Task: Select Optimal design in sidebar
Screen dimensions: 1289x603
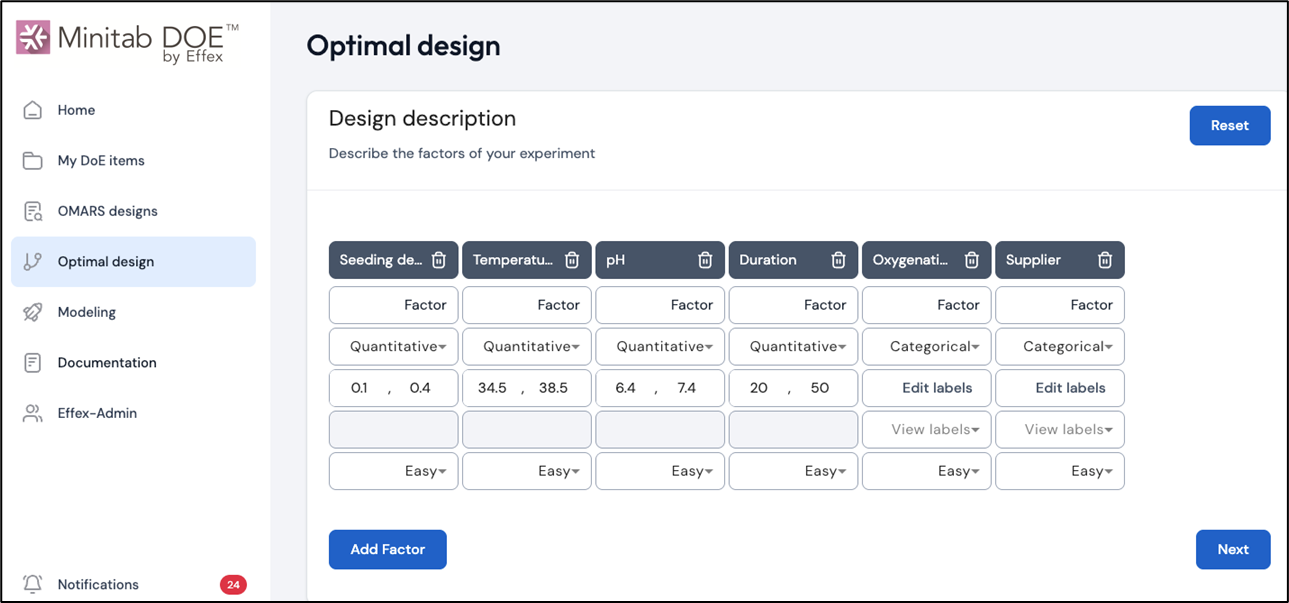Action: [133, 261]
